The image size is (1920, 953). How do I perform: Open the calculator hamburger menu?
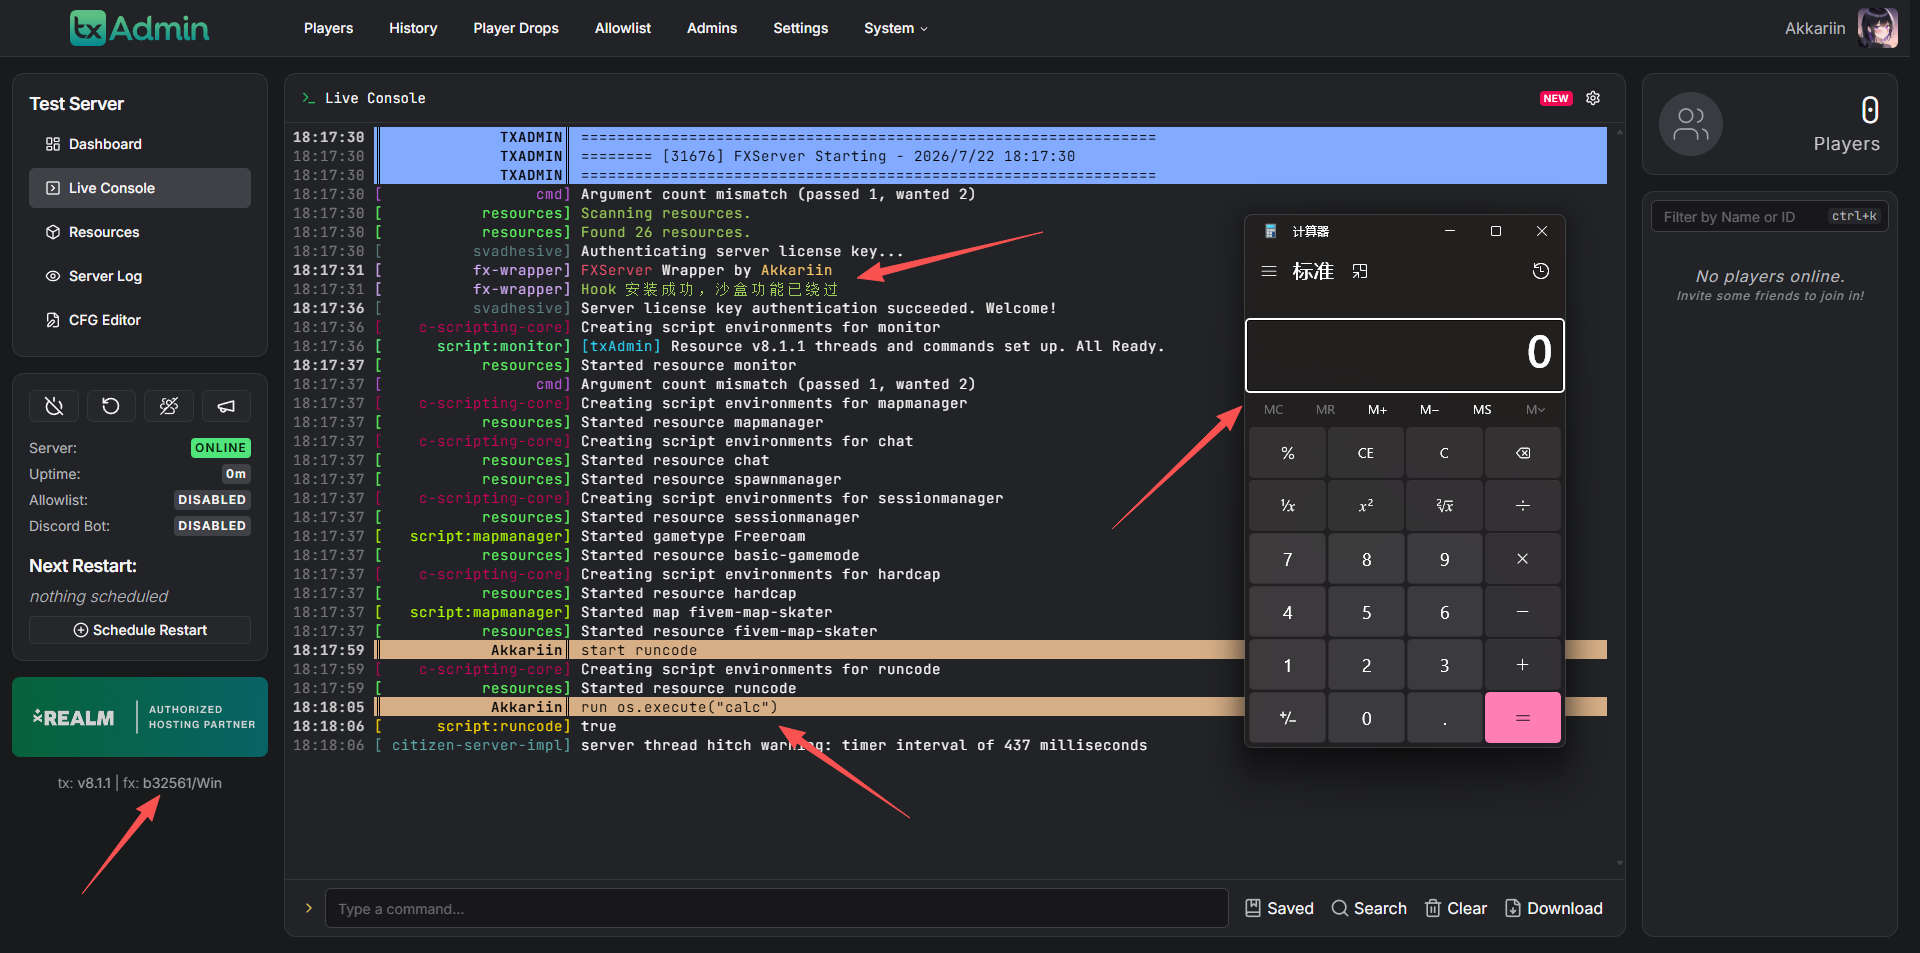1269,271
